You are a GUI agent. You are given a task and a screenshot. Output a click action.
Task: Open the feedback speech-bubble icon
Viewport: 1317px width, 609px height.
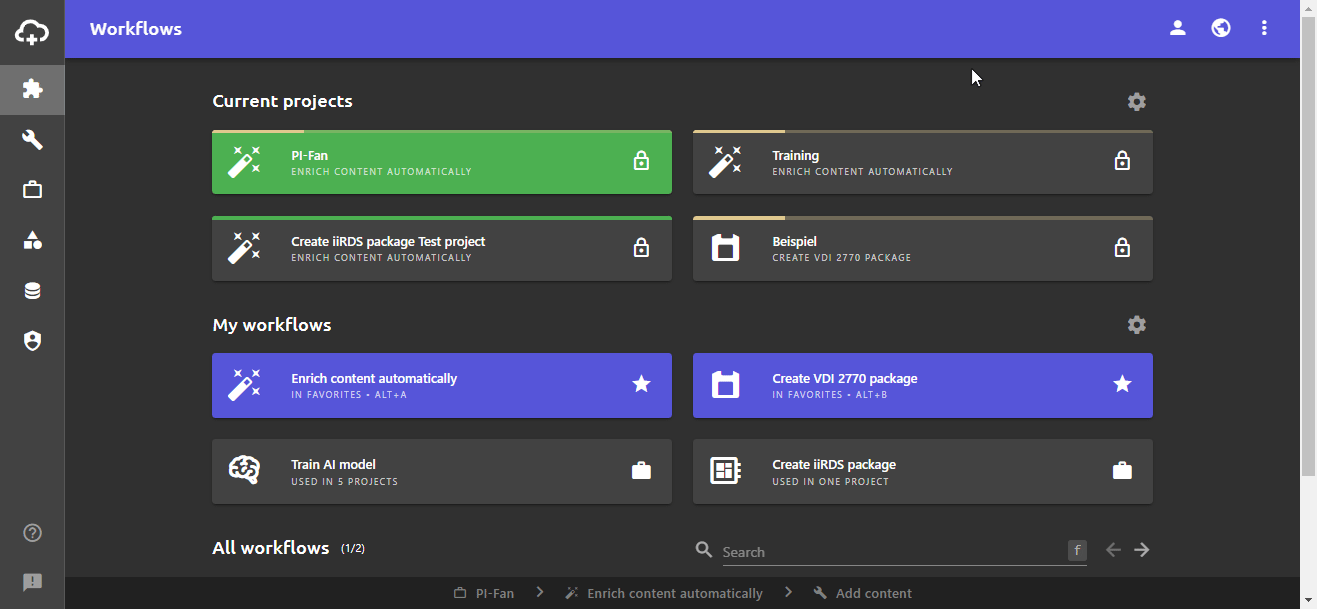pos(32,582)
